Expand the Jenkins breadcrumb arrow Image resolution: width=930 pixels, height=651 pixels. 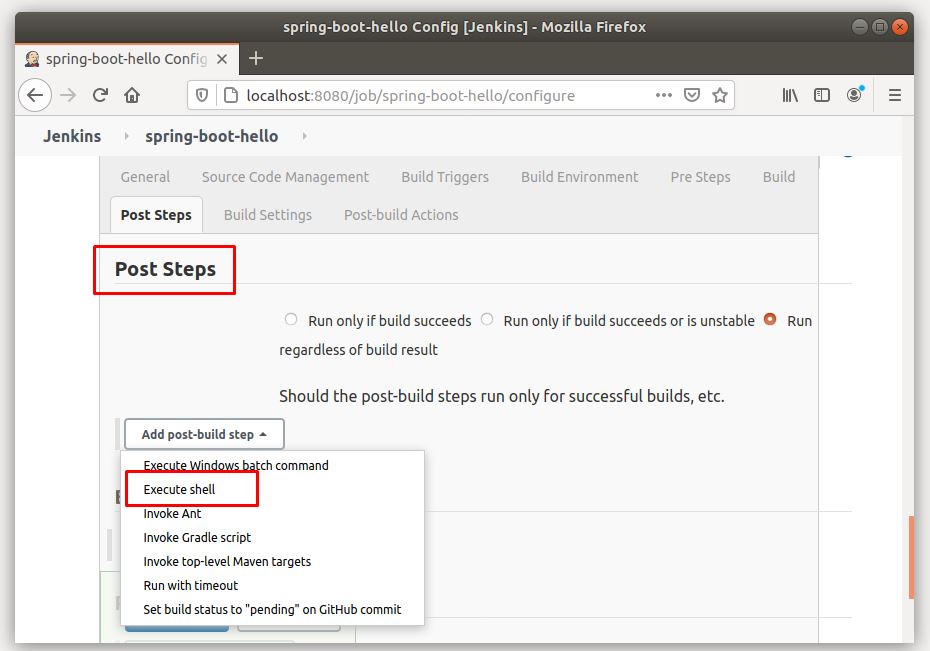pos(126,136)
